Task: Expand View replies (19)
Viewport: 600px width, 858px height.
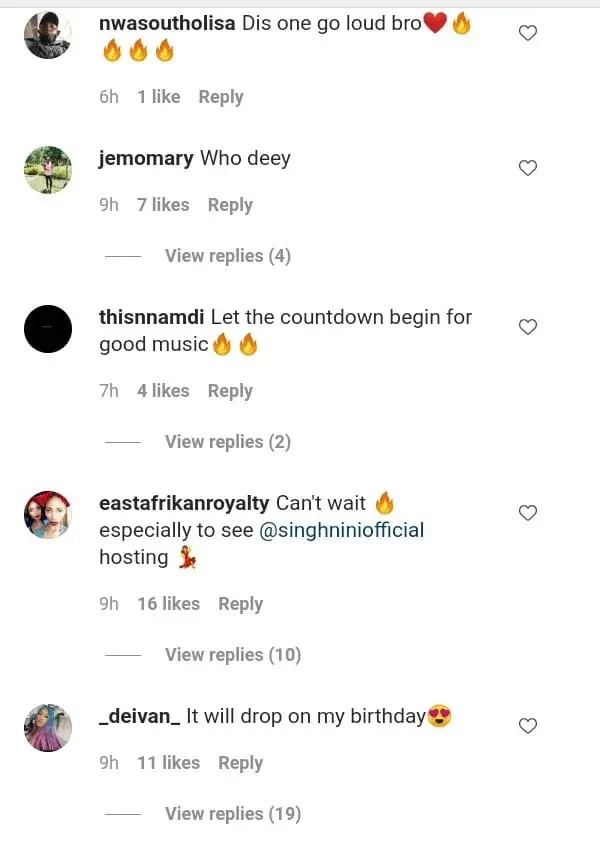Action: pyautogui.click(x=232, y=814)
